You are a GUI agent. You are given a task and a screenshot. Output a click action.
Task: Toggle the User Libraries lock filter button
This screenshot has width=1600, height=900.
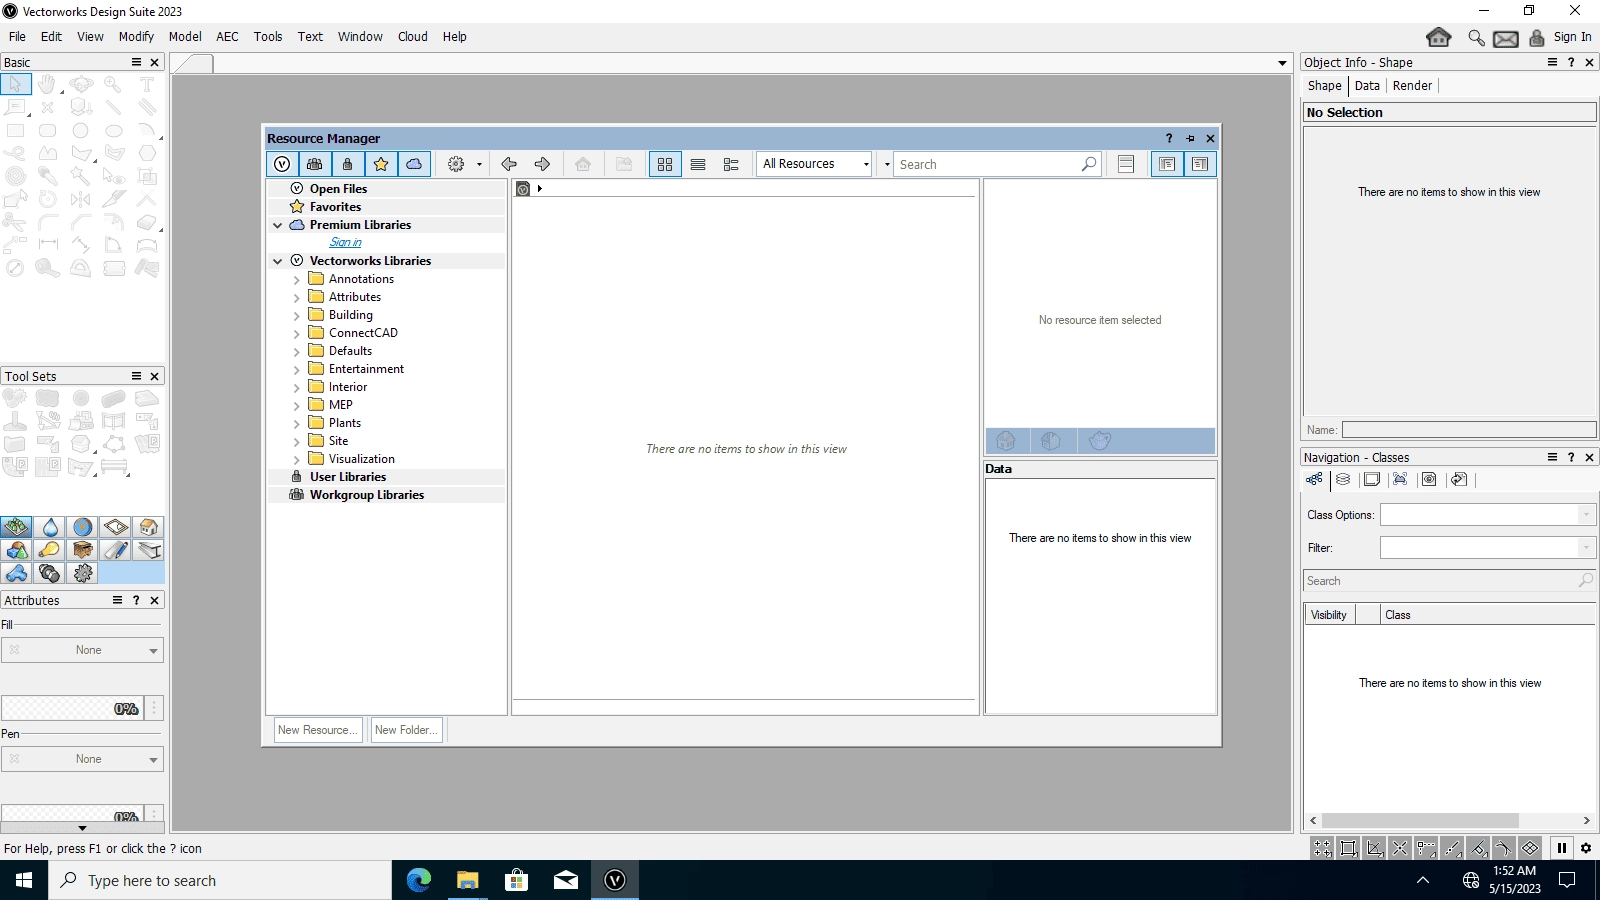(x=348, y=164)
